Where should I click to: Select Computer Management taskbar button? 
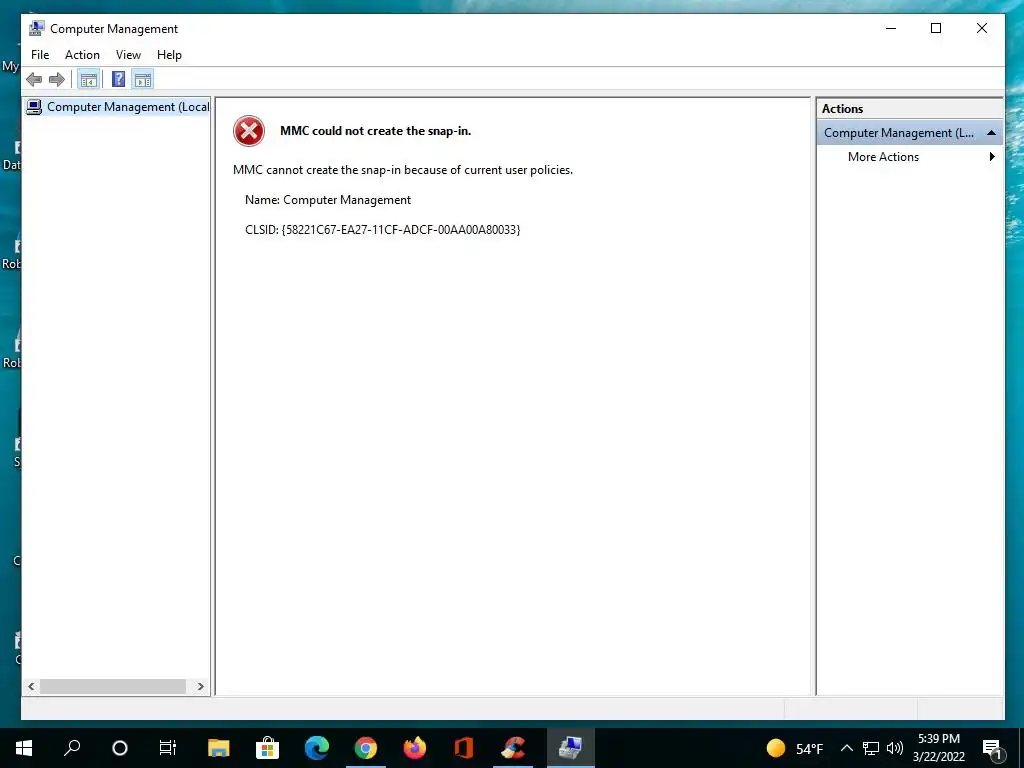570,748
